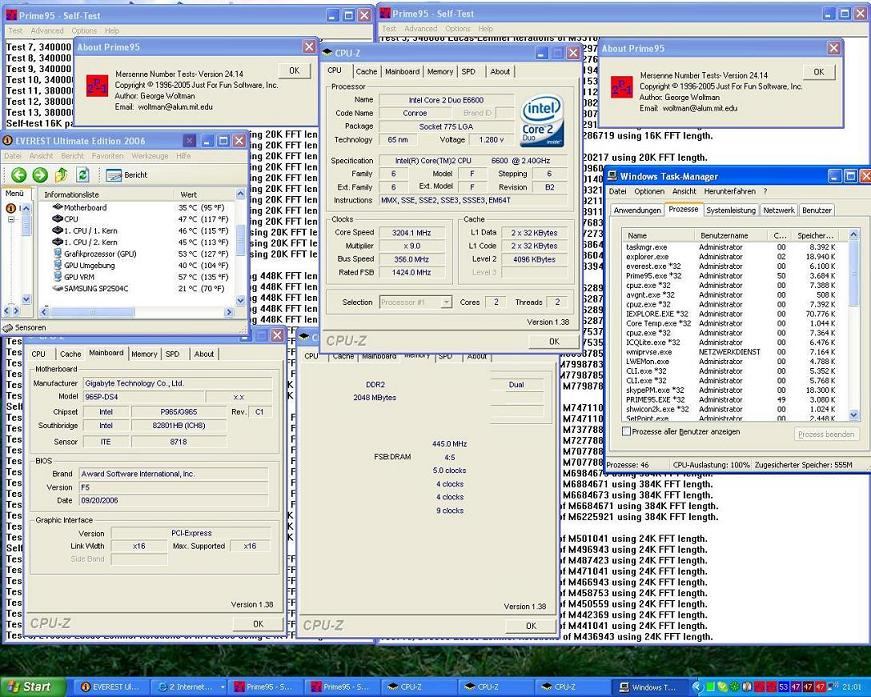Image resolution: width=871 pixels, height=697 pixels.
Task: Show hidden tray icons with taskbar chevron
Action: [696, 687]
